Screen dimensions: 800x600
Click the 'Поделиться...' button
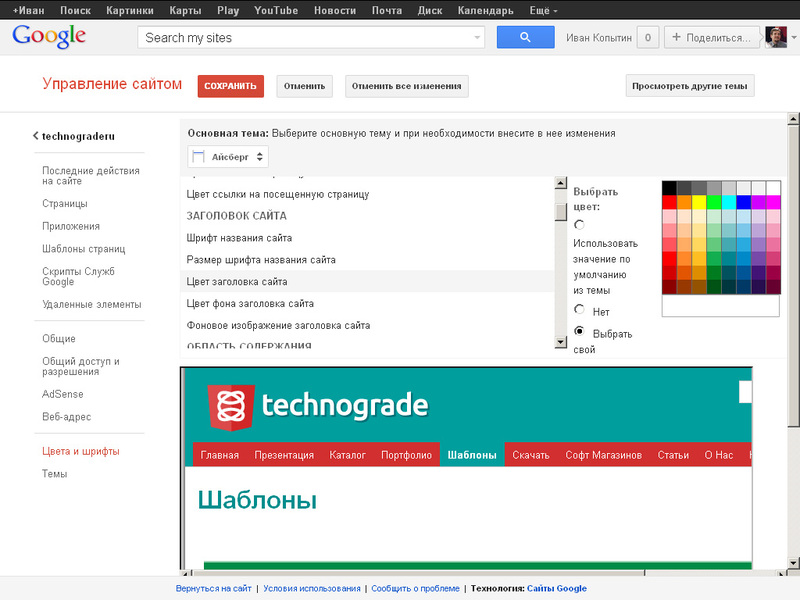click(x=712, y=37)
